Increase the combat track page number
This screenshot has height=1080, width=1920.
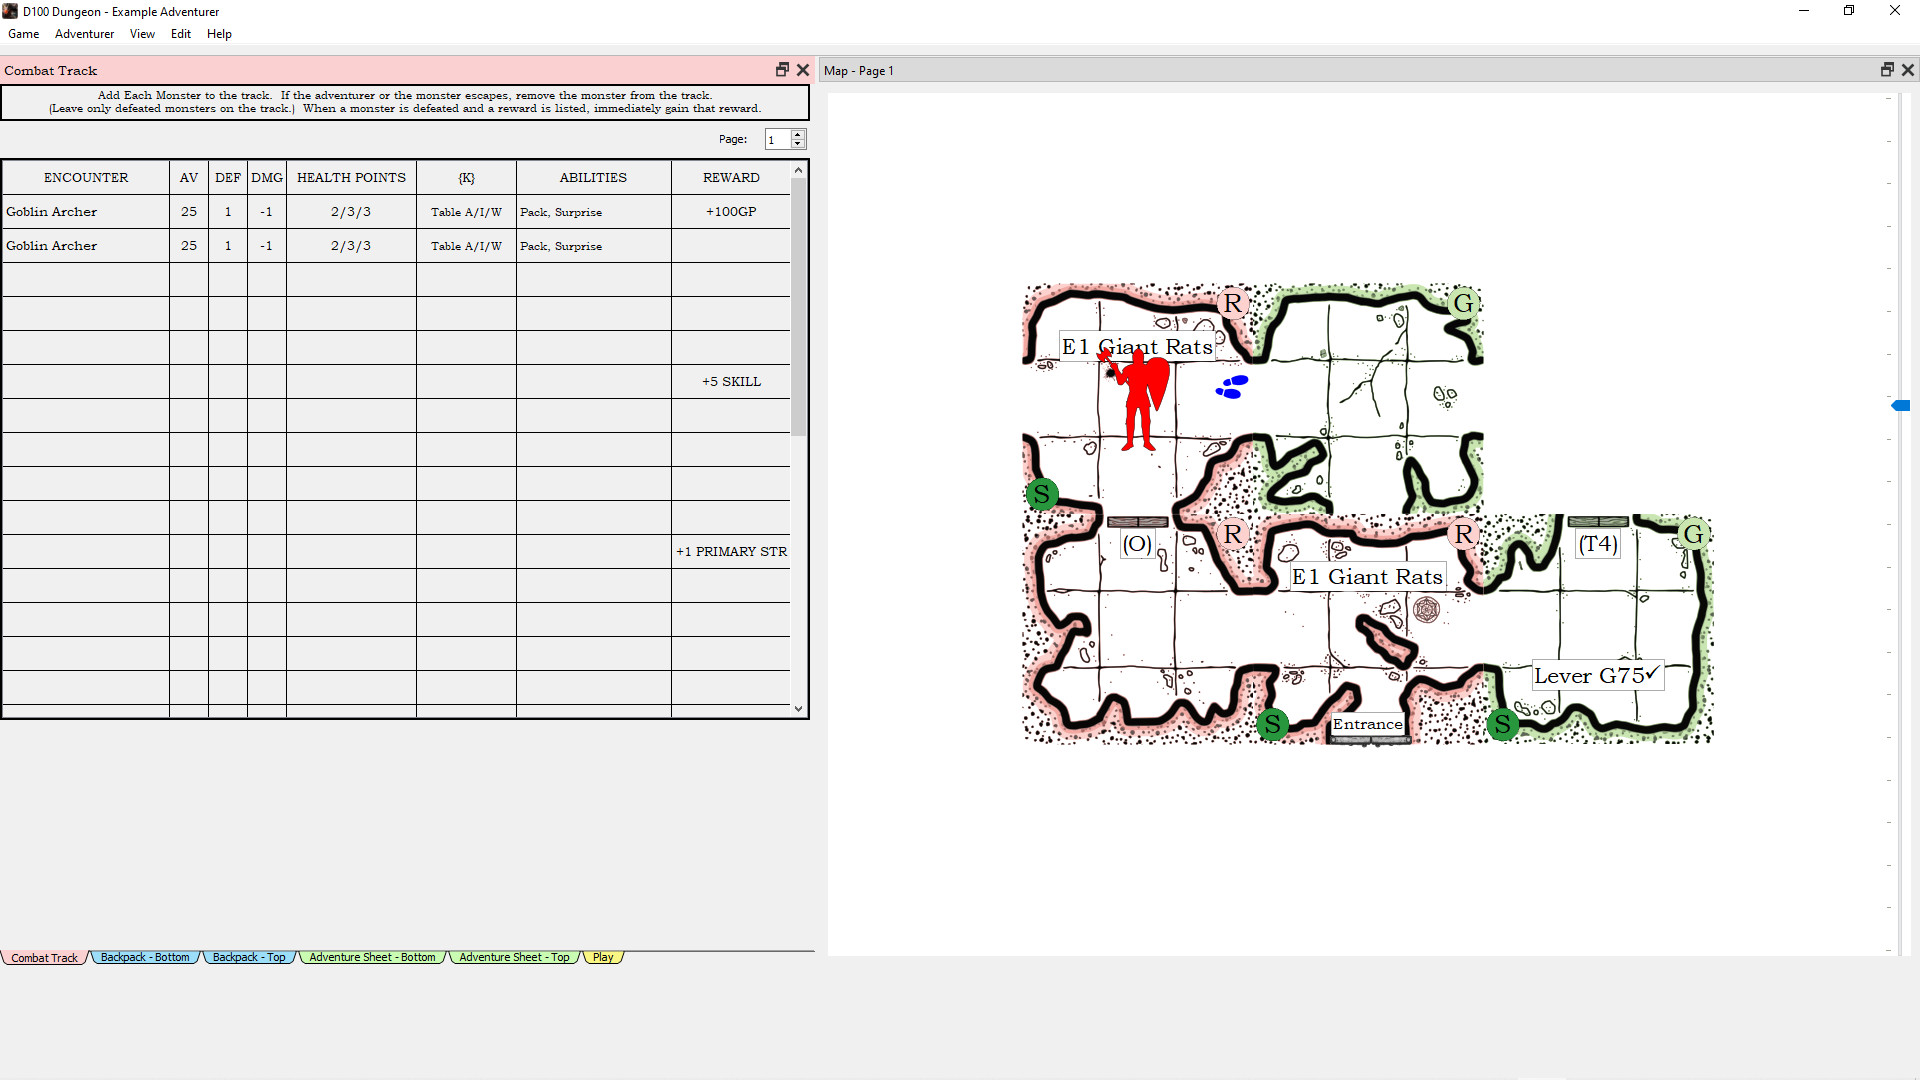798,134
